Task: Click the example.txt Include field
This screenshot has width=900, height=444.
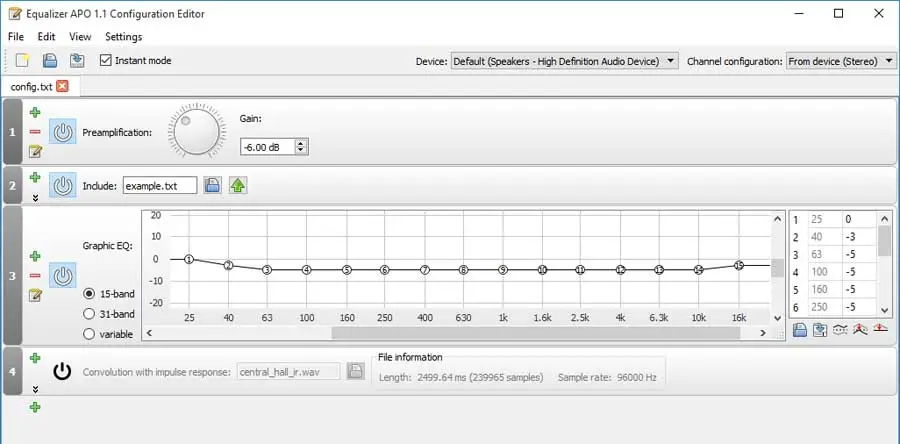Action: [x=160, y=185]
